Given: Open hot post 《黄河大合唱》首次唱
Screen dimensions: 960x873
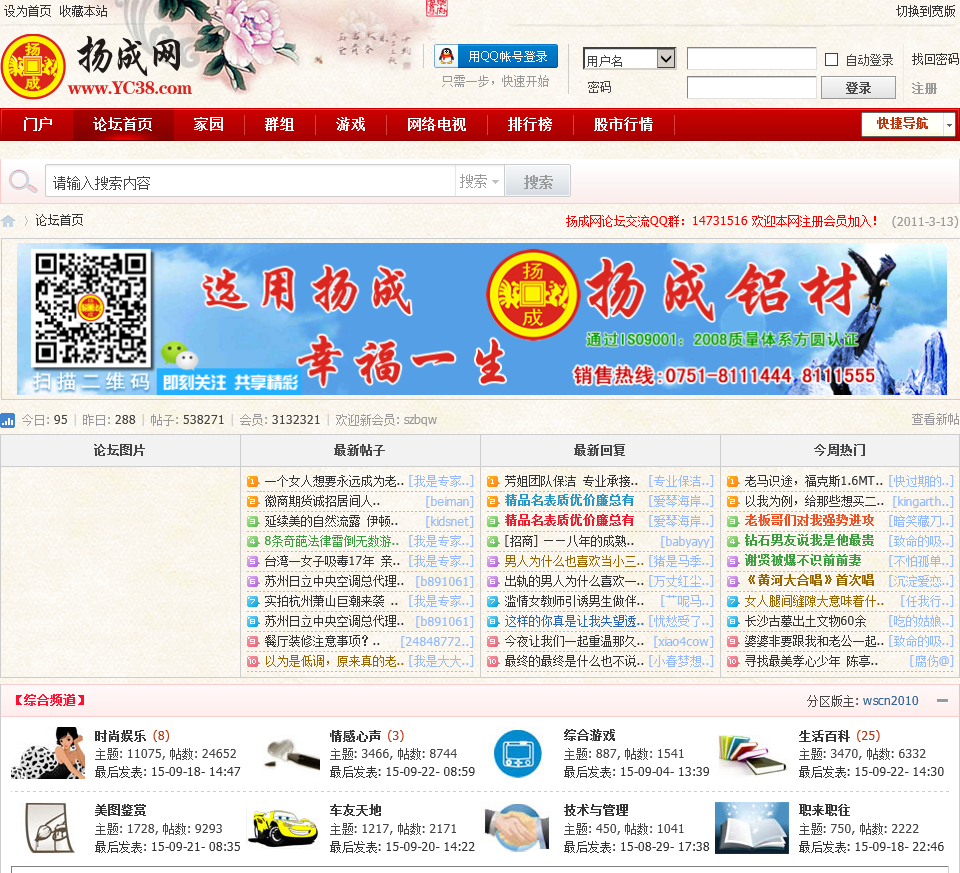Looking at the screenshot, I should 809,580.
